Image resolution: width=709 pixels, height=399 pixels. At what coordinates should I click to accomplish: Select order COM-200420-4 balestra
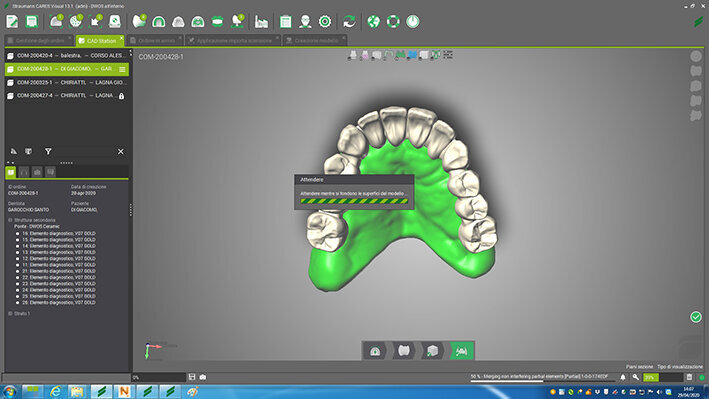click(67, 56)
